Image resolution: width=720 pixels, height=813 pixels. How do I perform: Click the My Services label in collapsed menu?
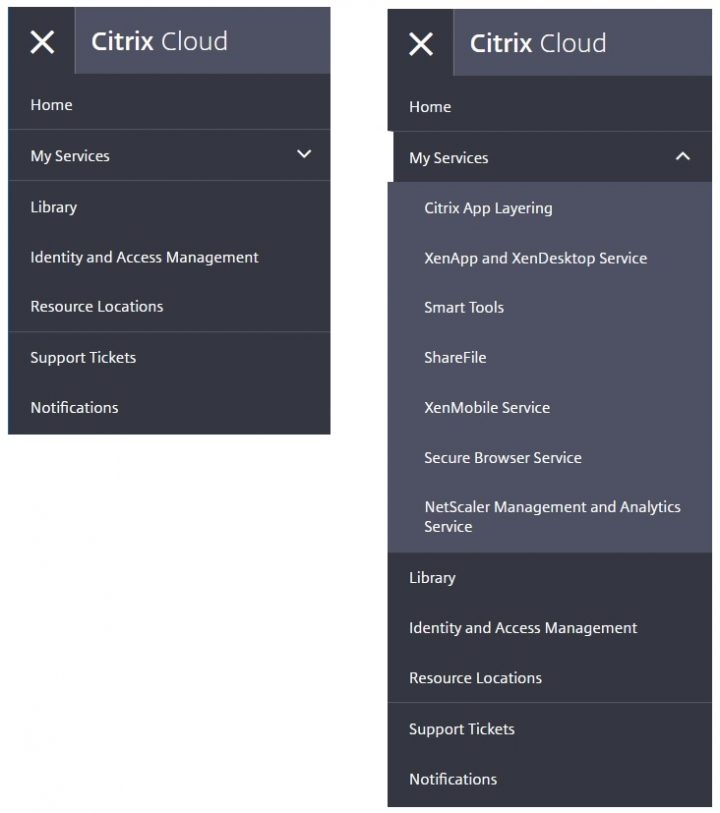(70, 156)
